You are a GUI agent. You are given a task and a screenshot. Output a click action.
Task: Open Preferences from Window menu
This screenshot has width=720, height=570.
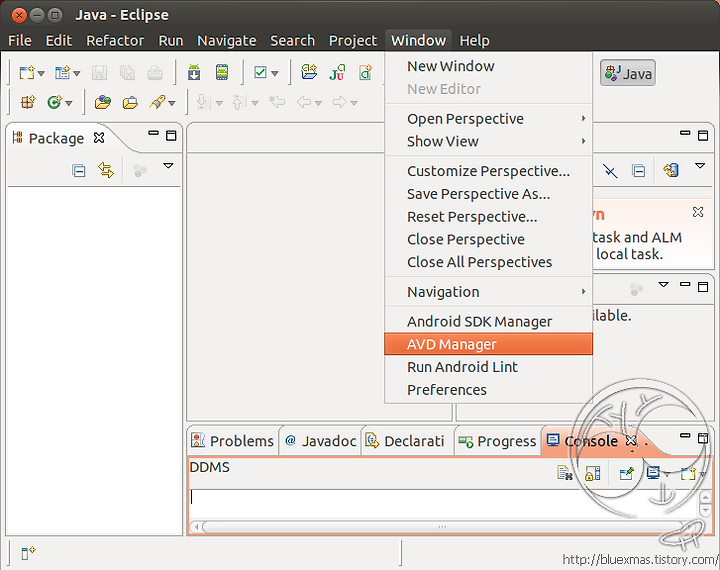click(x=489, y=390)
